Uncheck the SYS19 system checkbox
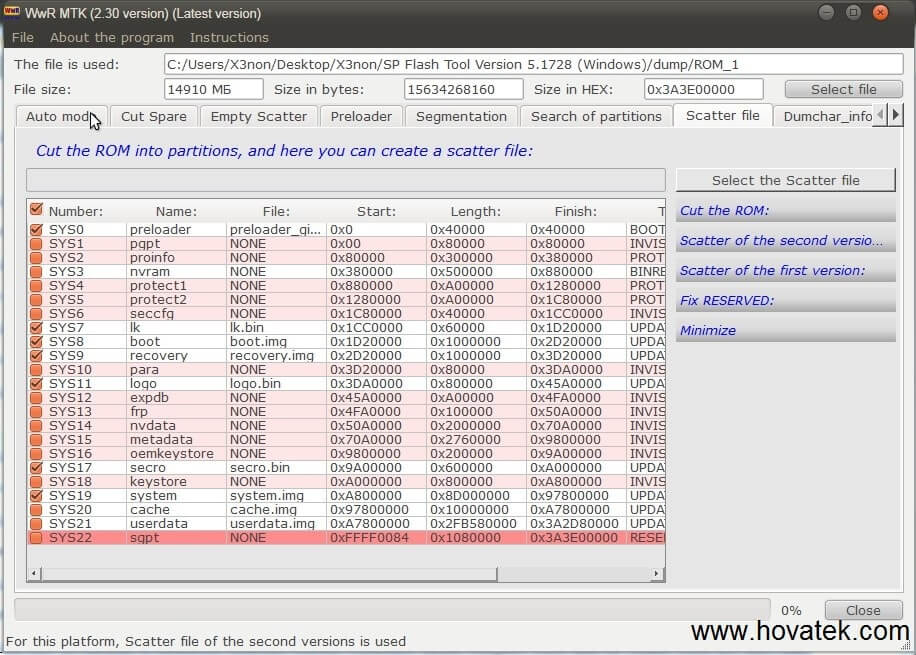Screen dimensions: 916x655 pos(36,496)
